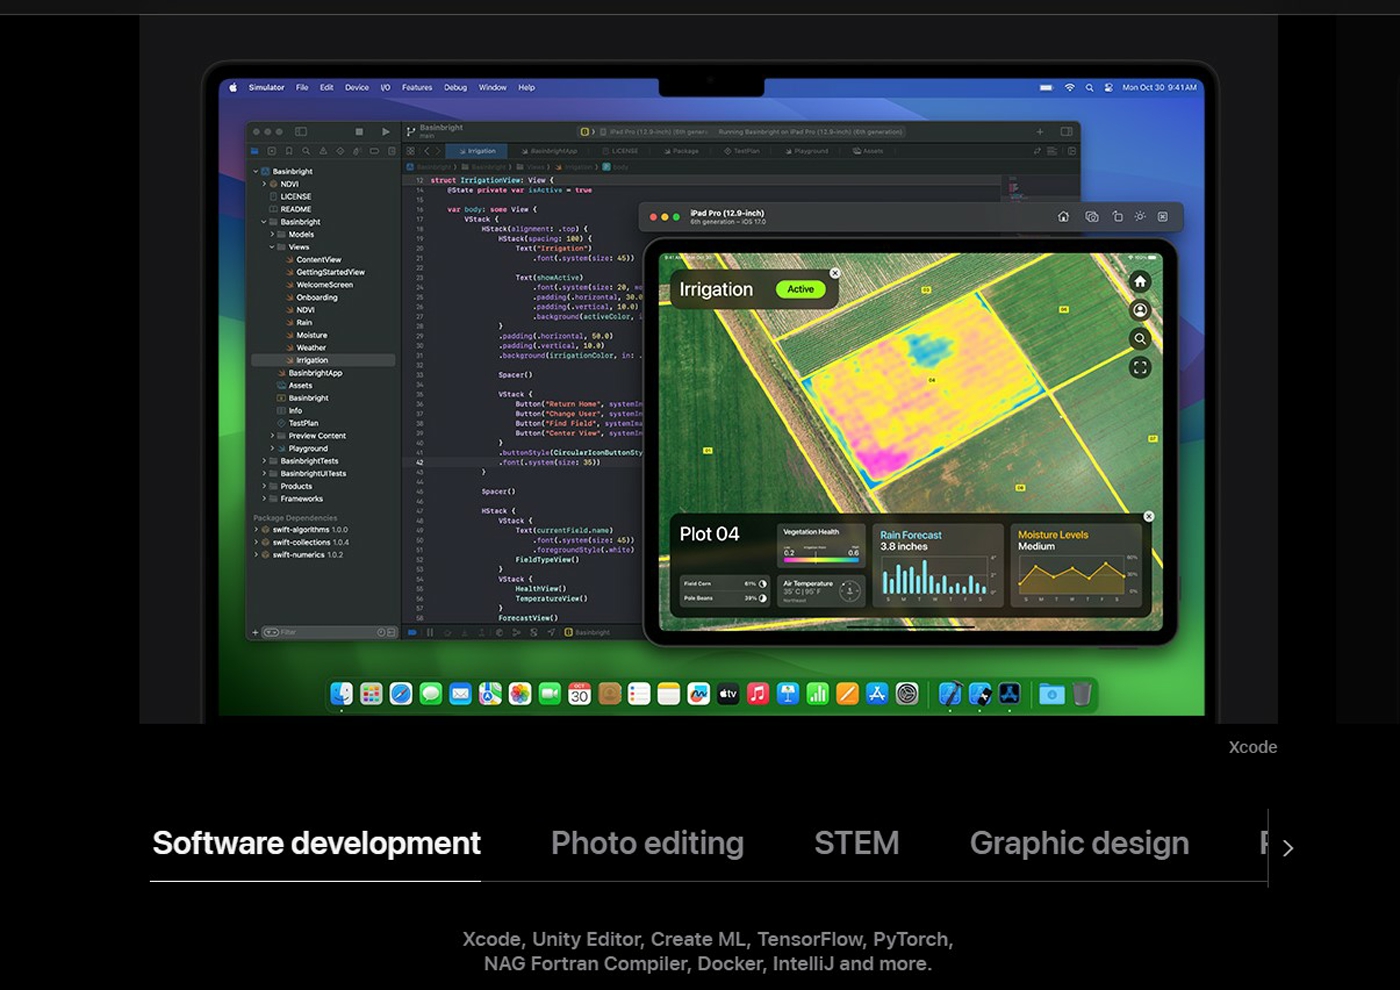Open Music from the Dock
Viewport: 1400px width, 990px height.
(758, 693)
